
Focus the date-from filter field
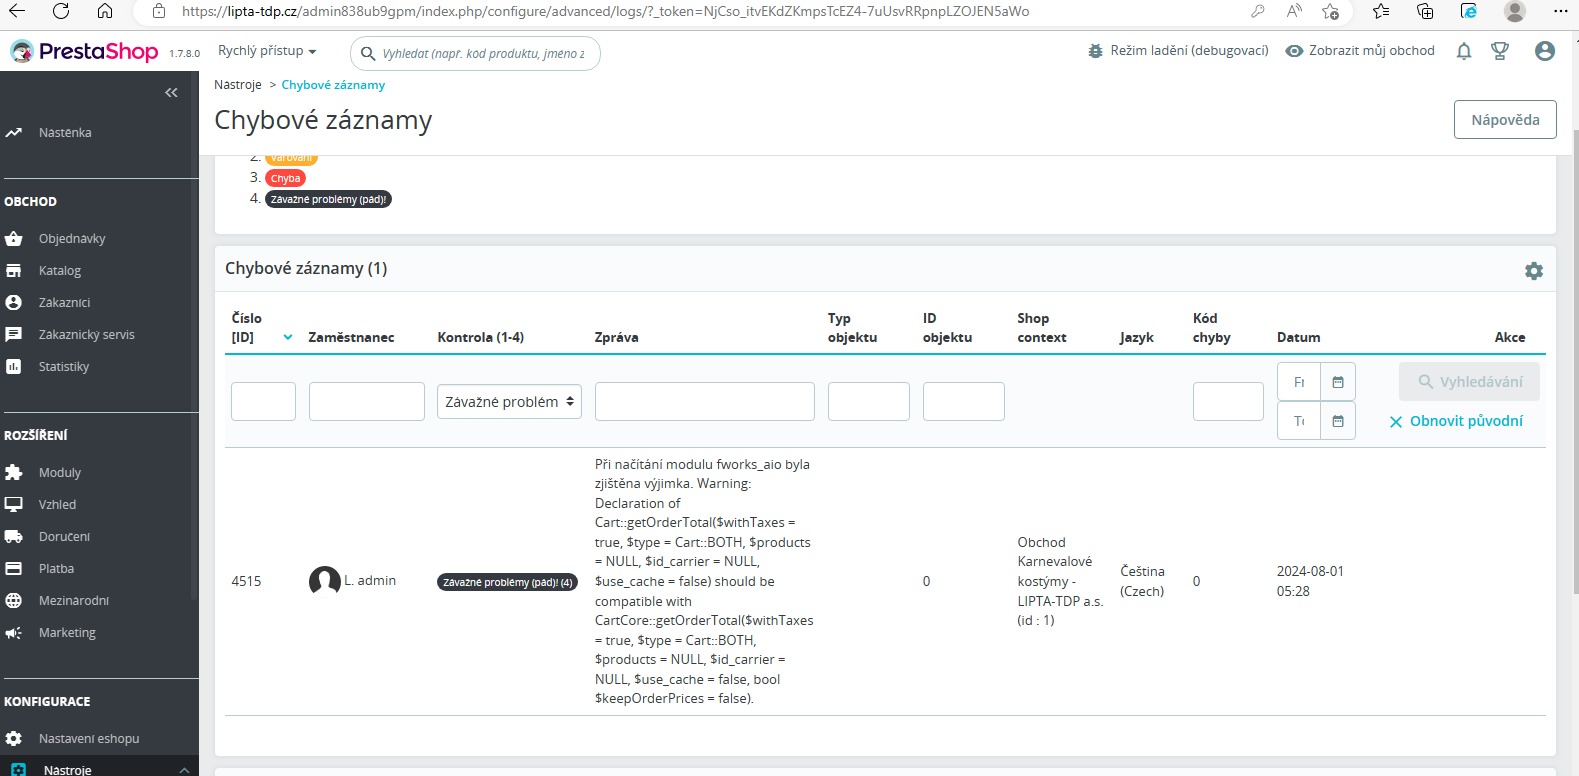coord(1299,382)
